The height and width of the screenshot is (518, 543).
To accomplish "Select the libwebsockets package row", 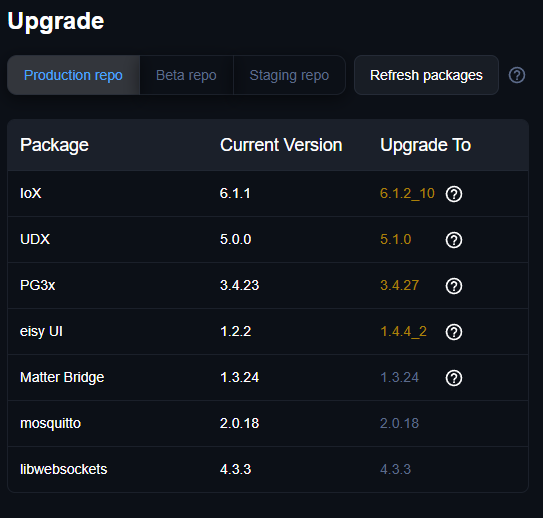I will coord(268,470).
